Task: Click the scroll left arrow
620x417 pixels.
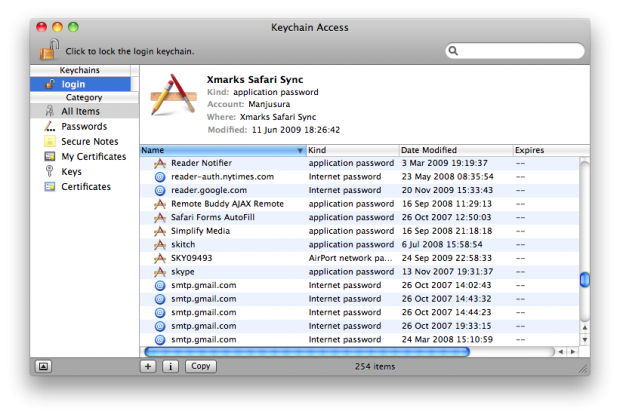Action: (560, 352)
